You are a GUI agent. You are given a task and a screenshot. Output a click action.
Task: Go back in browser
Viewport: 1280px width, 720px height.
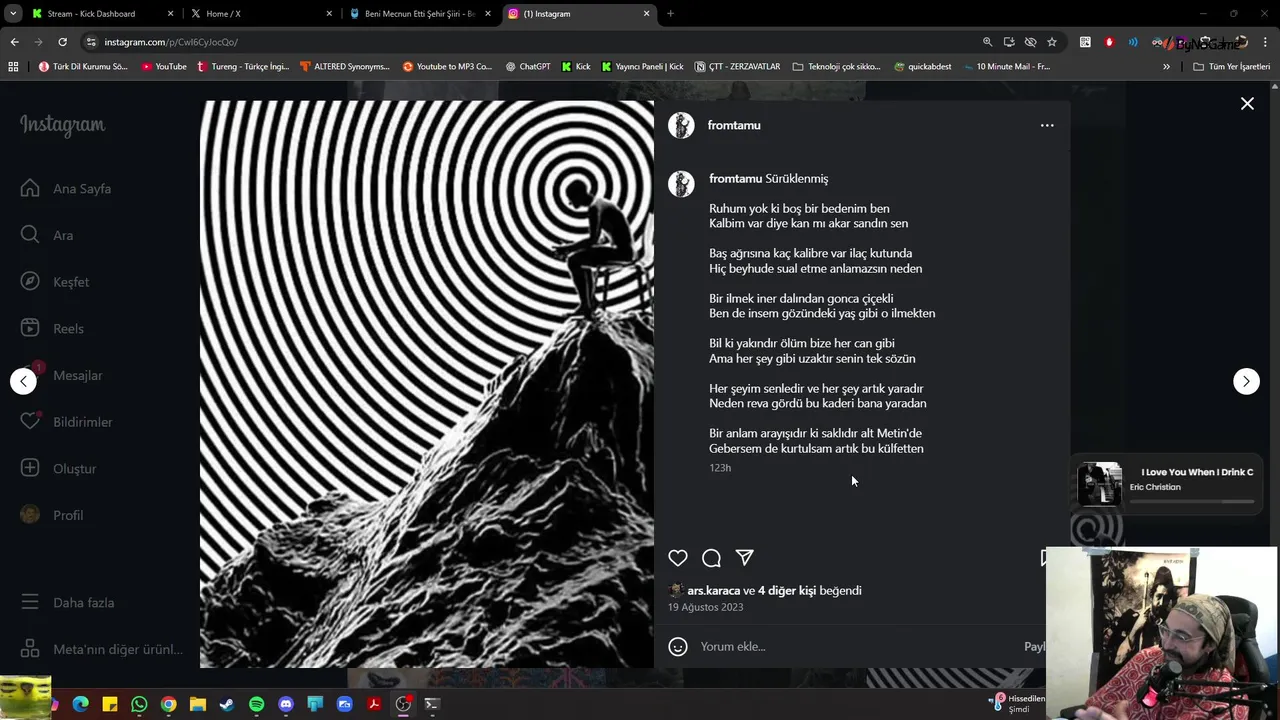click(x=14, y=42)
